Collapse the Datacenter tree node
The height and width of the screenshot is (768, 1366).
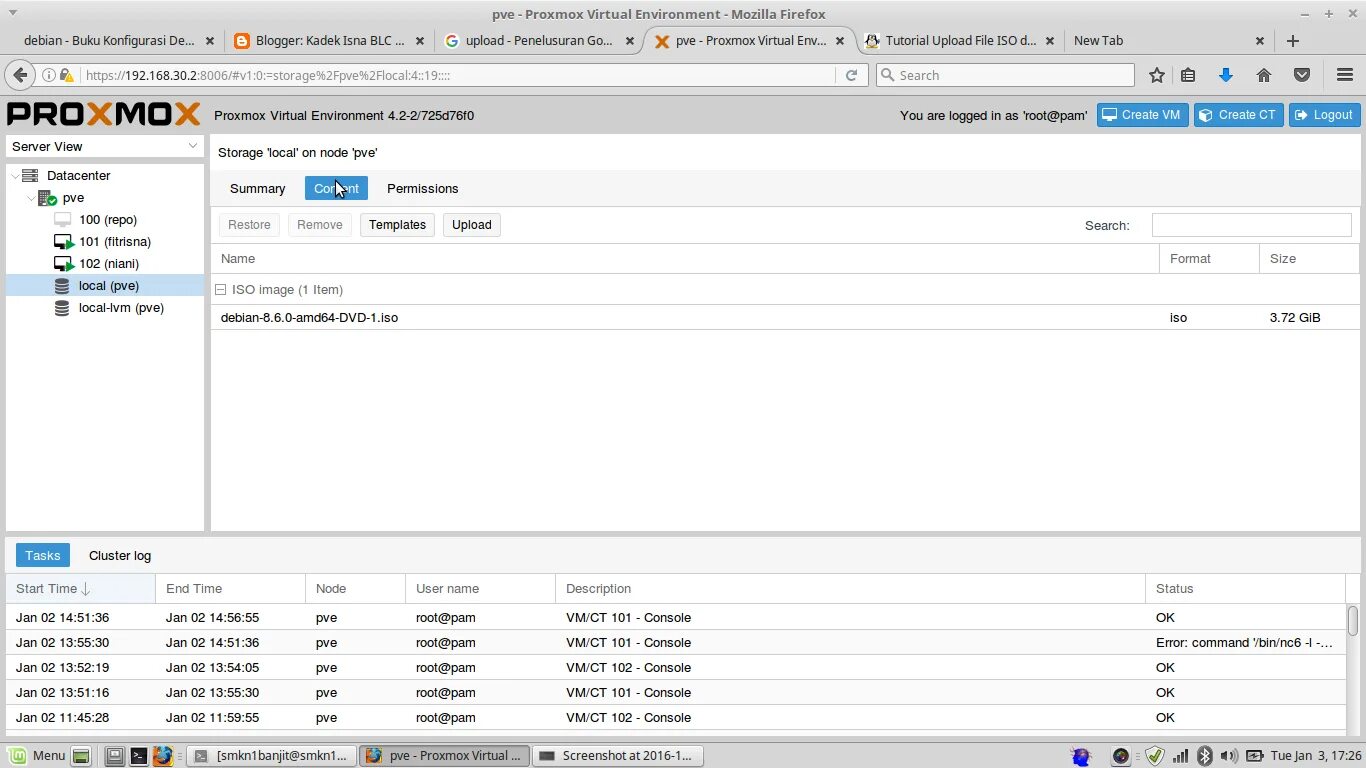(14, 175)
